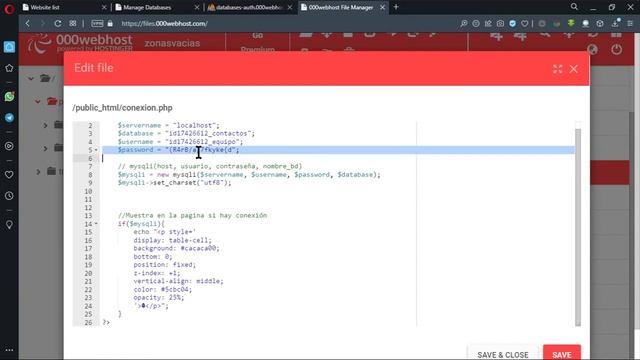Screen dimensions: 640x360
Task: Click the opacity: 25% line
Action: (x=158, y=298)
